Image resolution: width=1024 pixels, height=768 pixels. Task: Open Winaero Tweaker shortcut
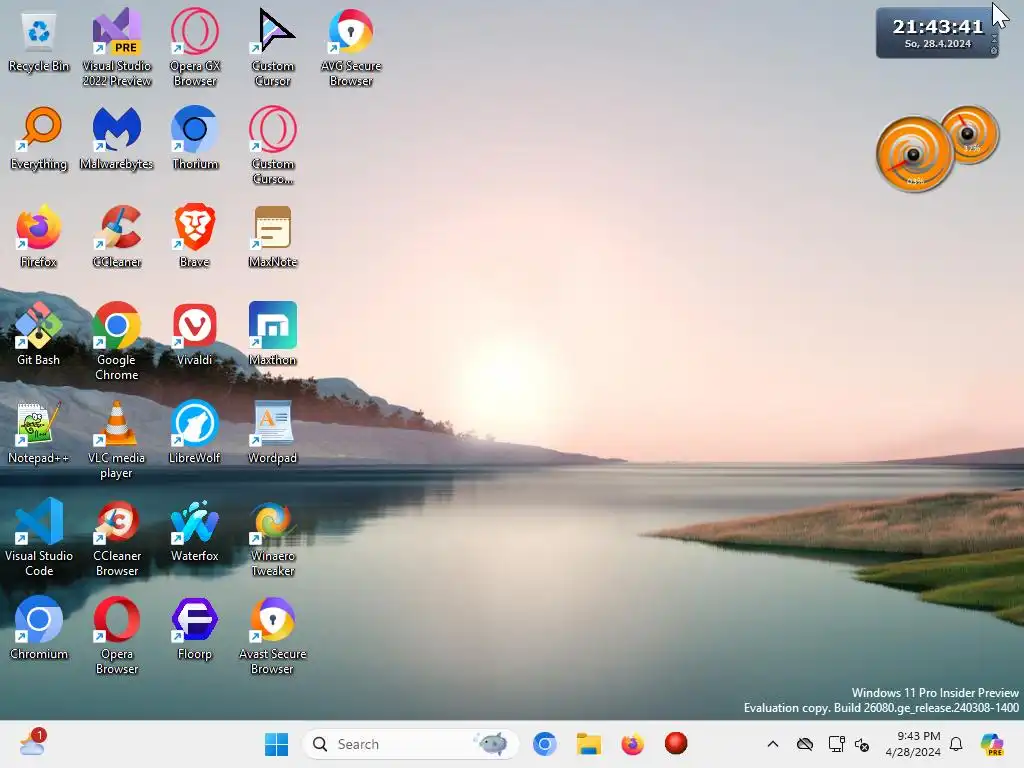click(x=273, y=538)
